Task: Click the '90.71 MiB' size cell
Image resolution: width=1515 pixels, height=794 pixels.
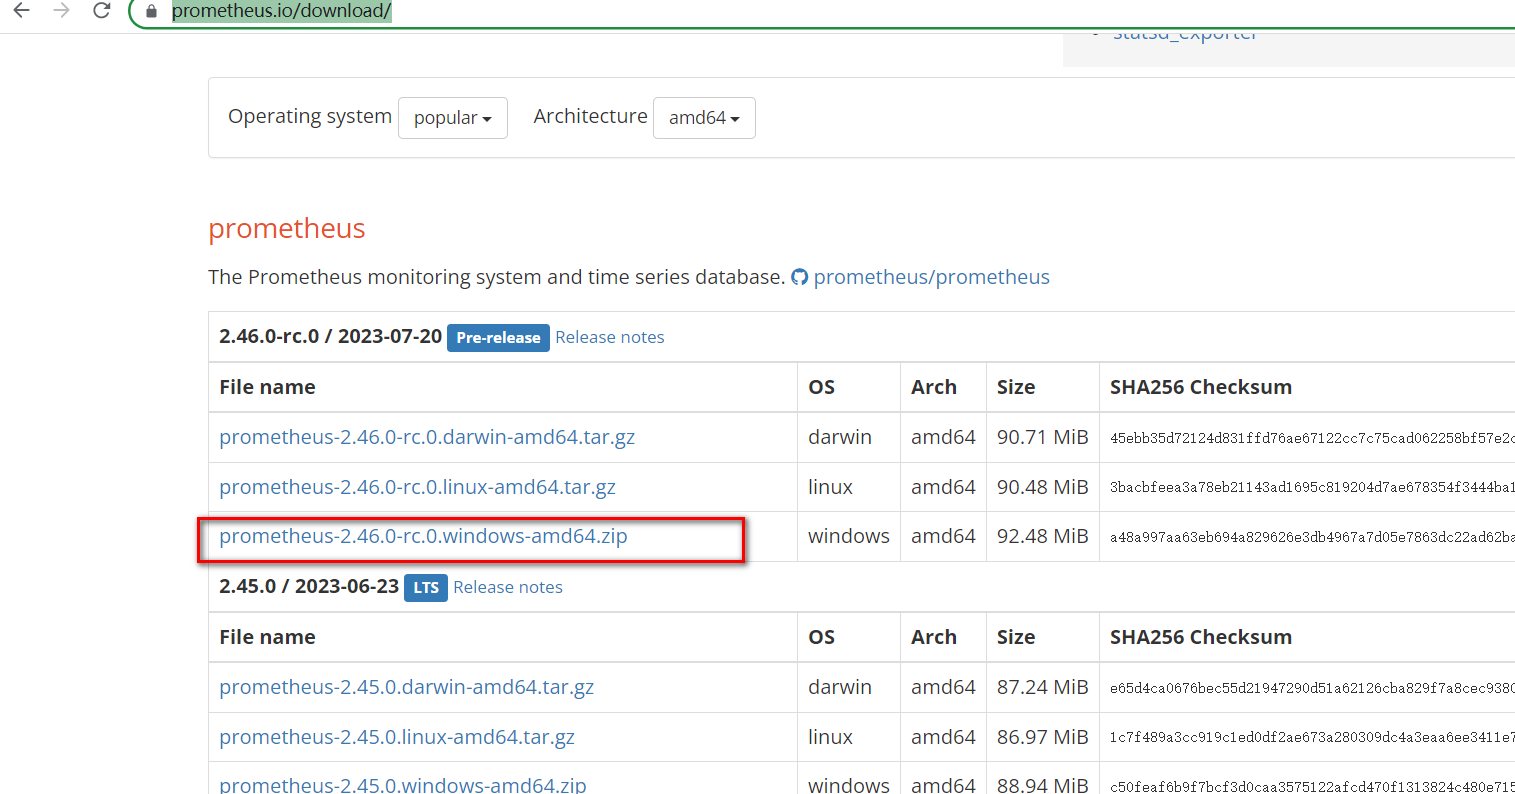Action: coord(1042,437)
